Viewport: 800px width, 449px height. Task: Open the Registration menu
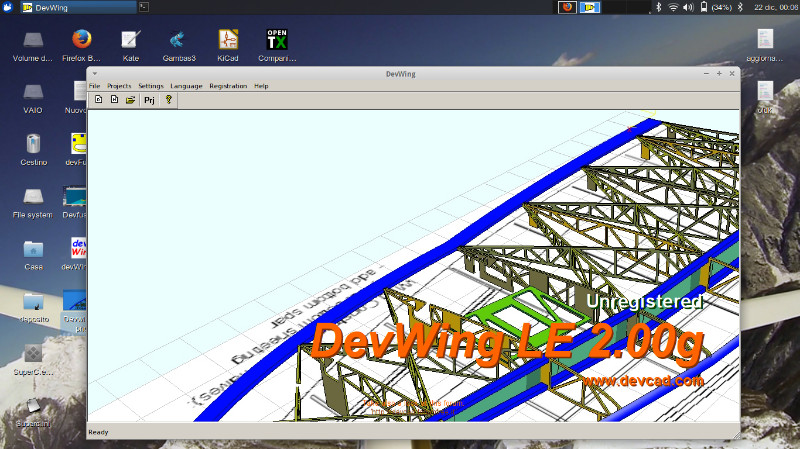click(228, 86)
